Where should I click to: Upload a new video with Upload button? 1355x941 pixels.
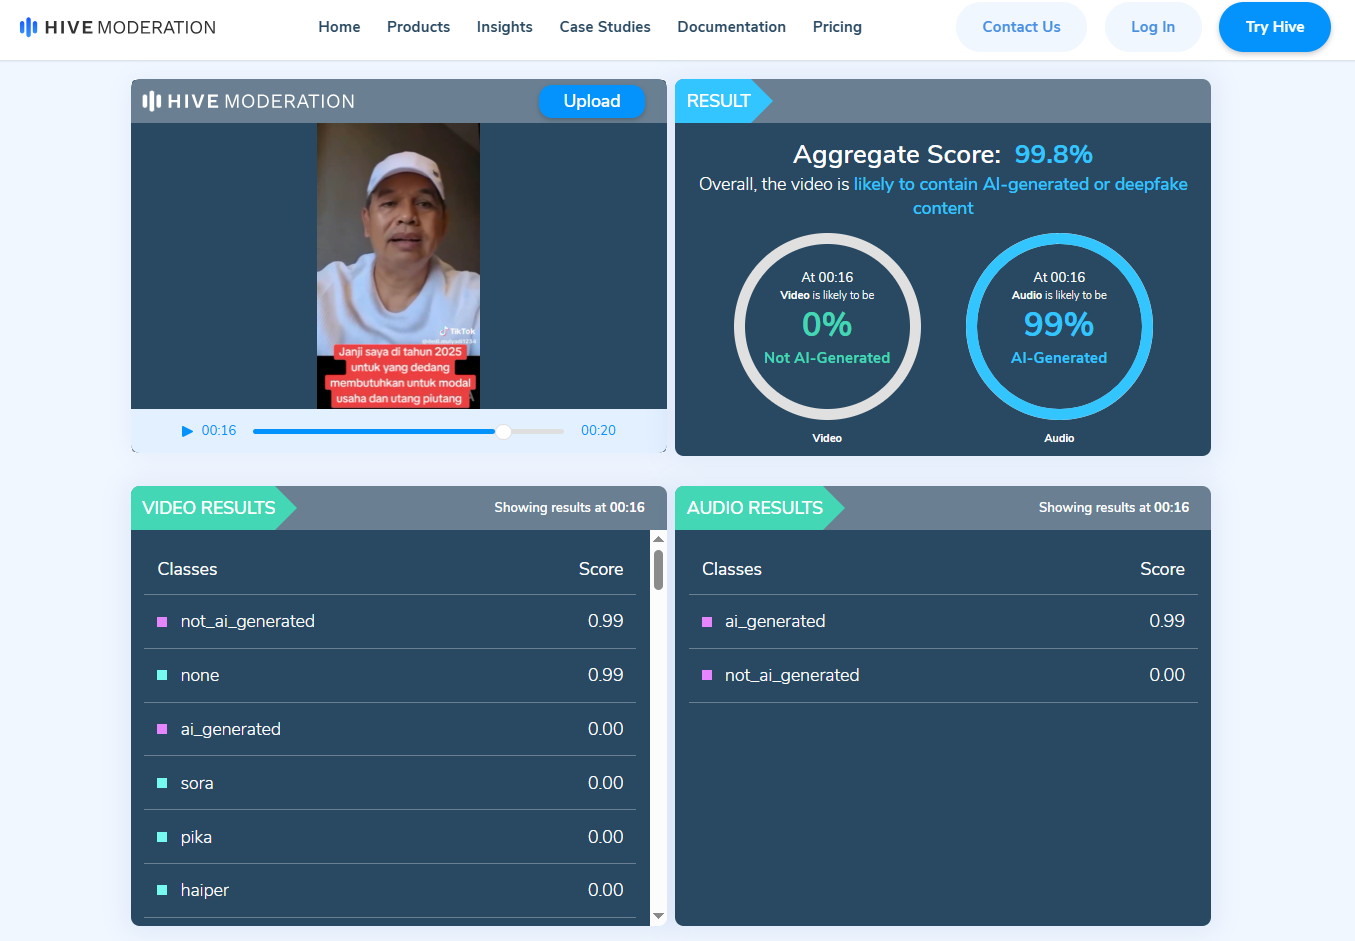pyautogui.click(x=592, y=101)
